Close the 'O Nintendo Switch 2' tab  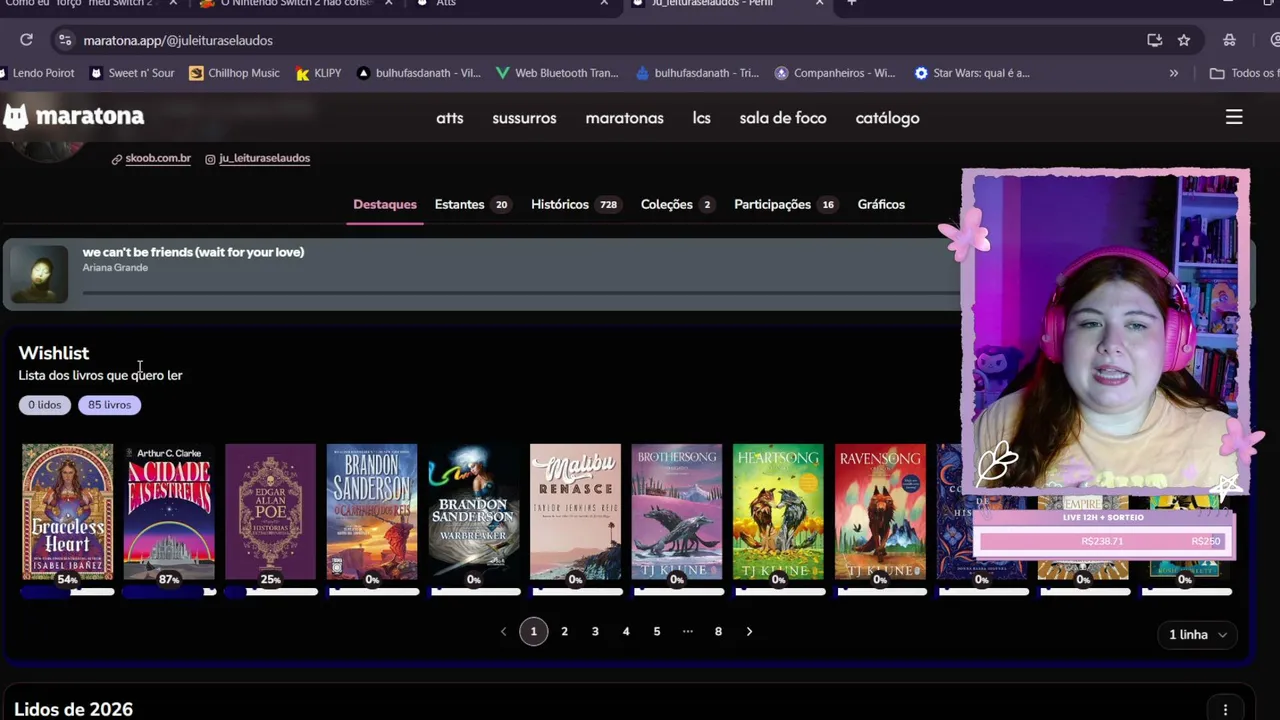(388, 3)
